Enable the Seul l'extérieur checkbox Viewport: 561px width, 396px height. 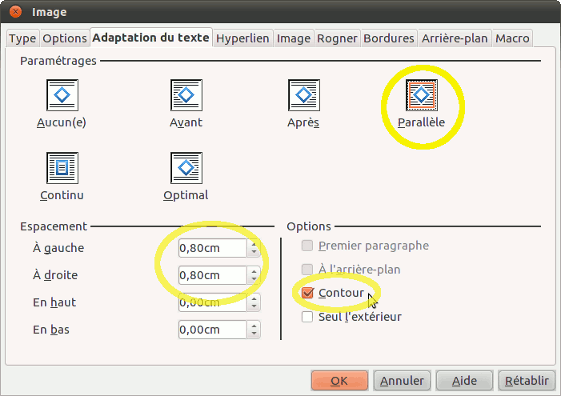pyautogui.click(x=307, y=317)
